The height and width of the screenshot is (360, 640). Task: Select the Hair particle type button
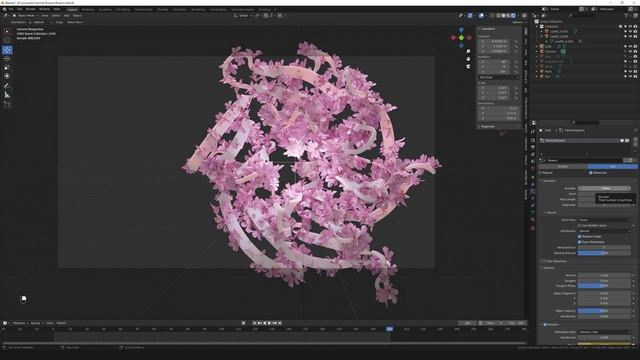tap(613, 167)
